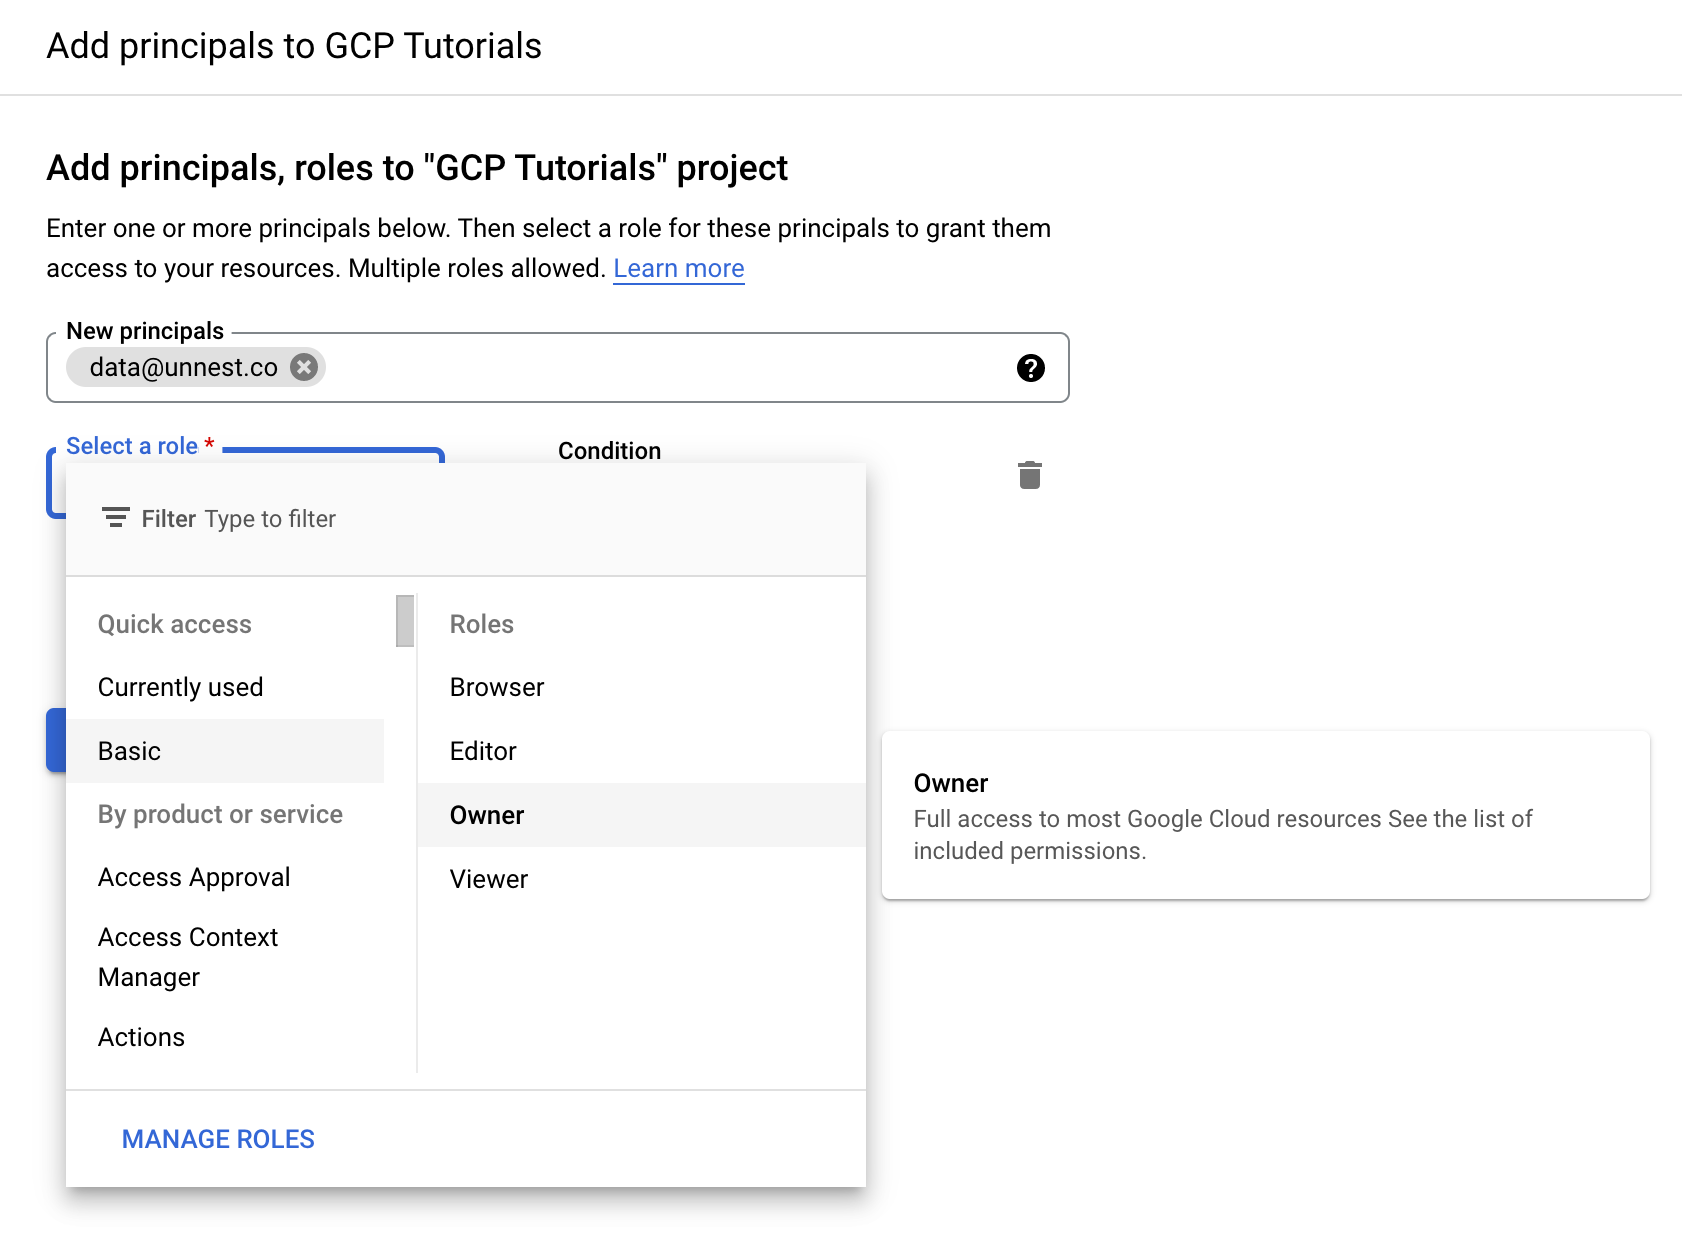Click the Condition label

point(609,451)
